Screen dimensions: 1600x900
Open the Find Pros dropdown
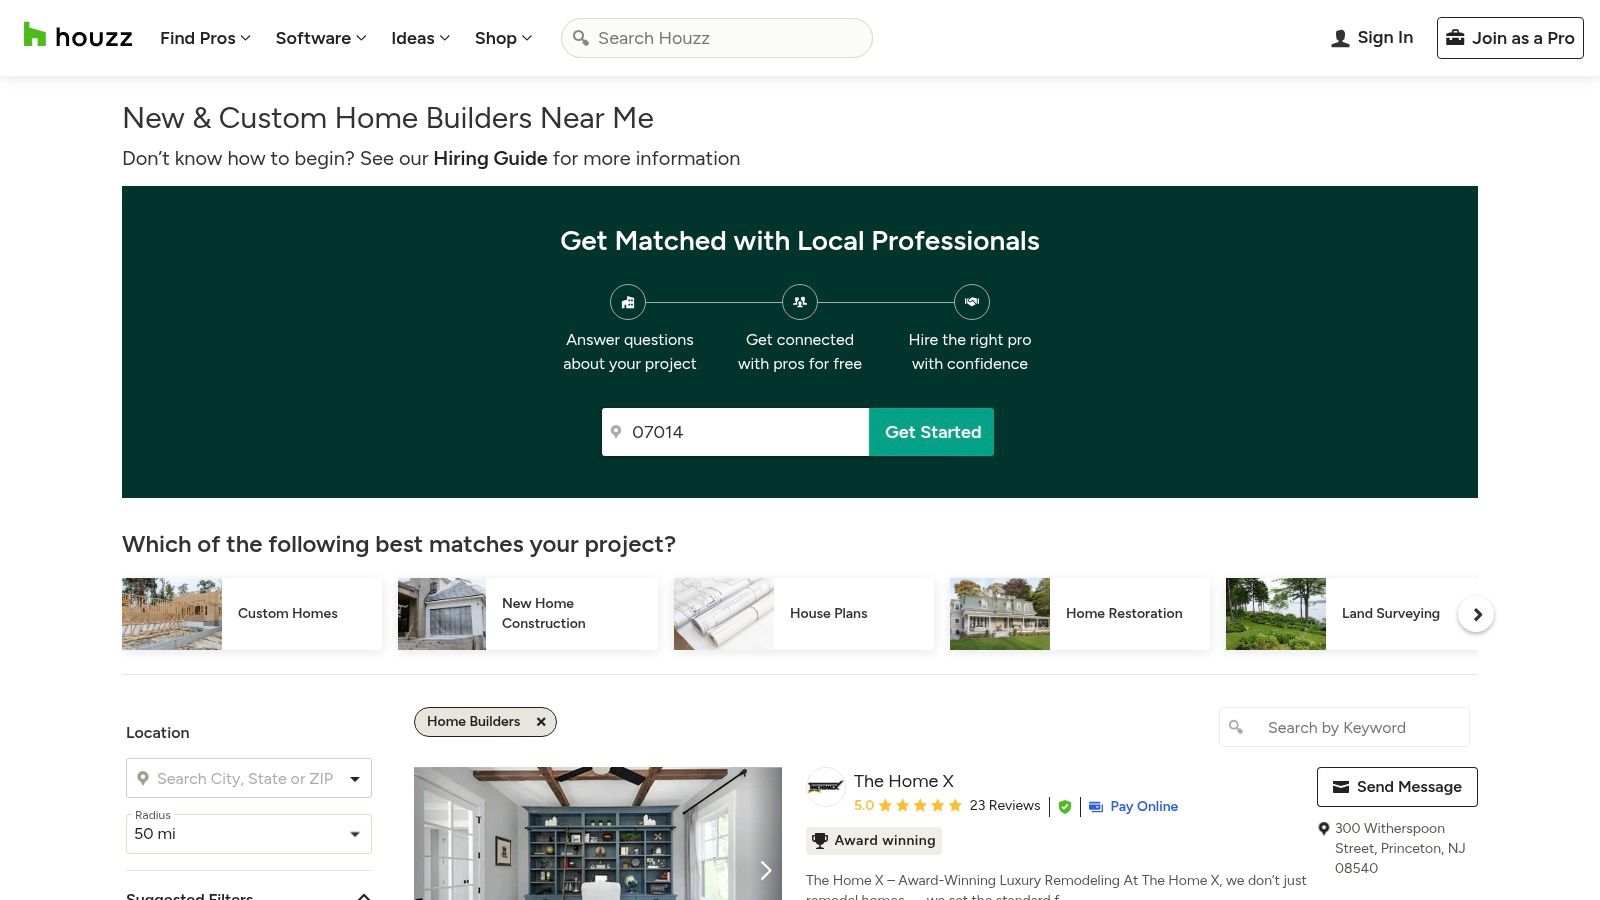tap(203, 38)
